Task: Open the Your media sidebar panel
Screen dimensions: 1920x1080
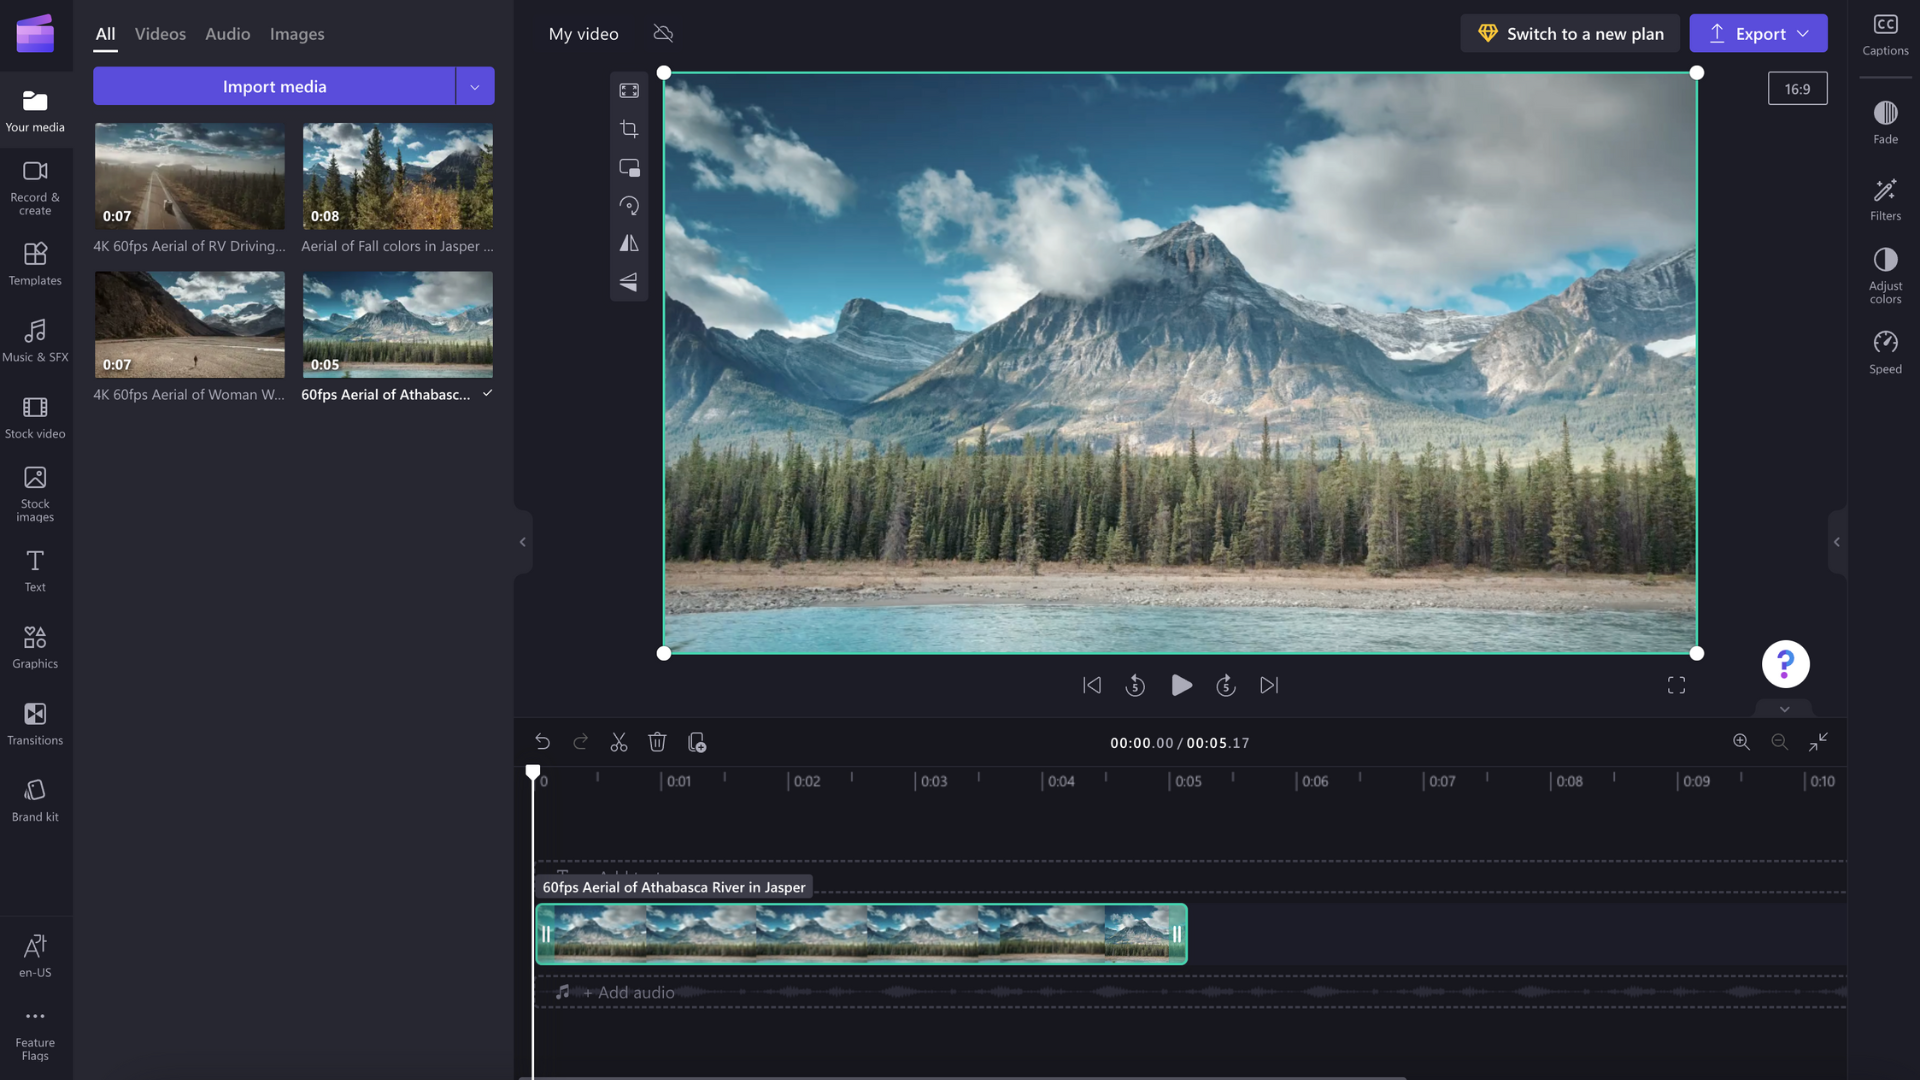Action: [35, 111]
